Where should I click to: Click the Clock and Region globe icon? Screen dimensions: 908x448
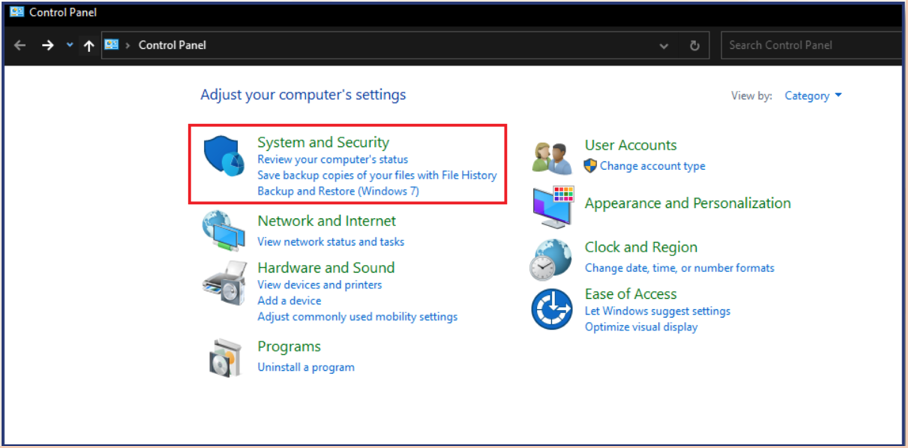550,260
